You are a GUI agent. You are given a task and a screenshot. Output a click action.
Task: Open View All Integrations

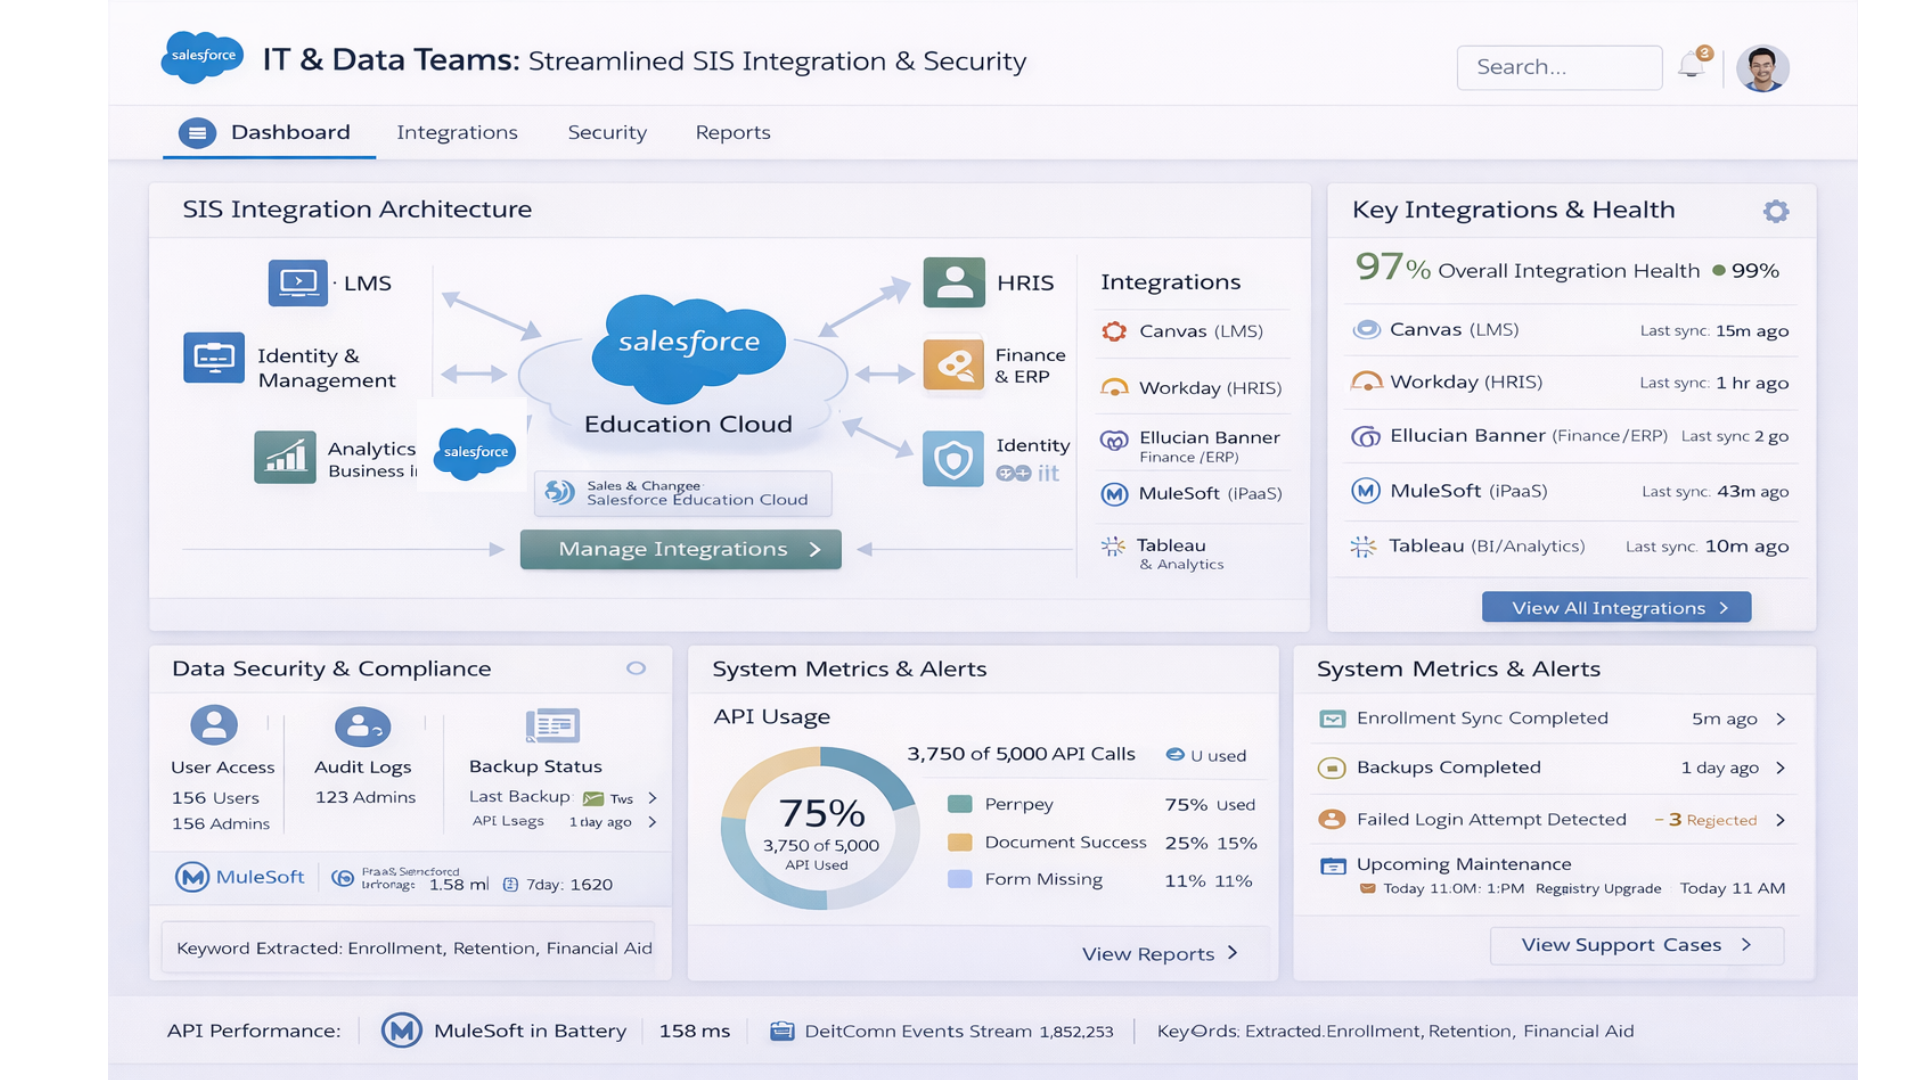(x=1616, y=607)
